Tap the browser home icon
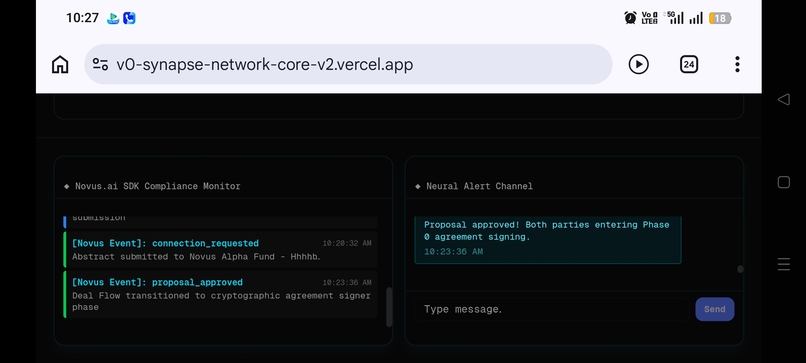 click(60, 64)
